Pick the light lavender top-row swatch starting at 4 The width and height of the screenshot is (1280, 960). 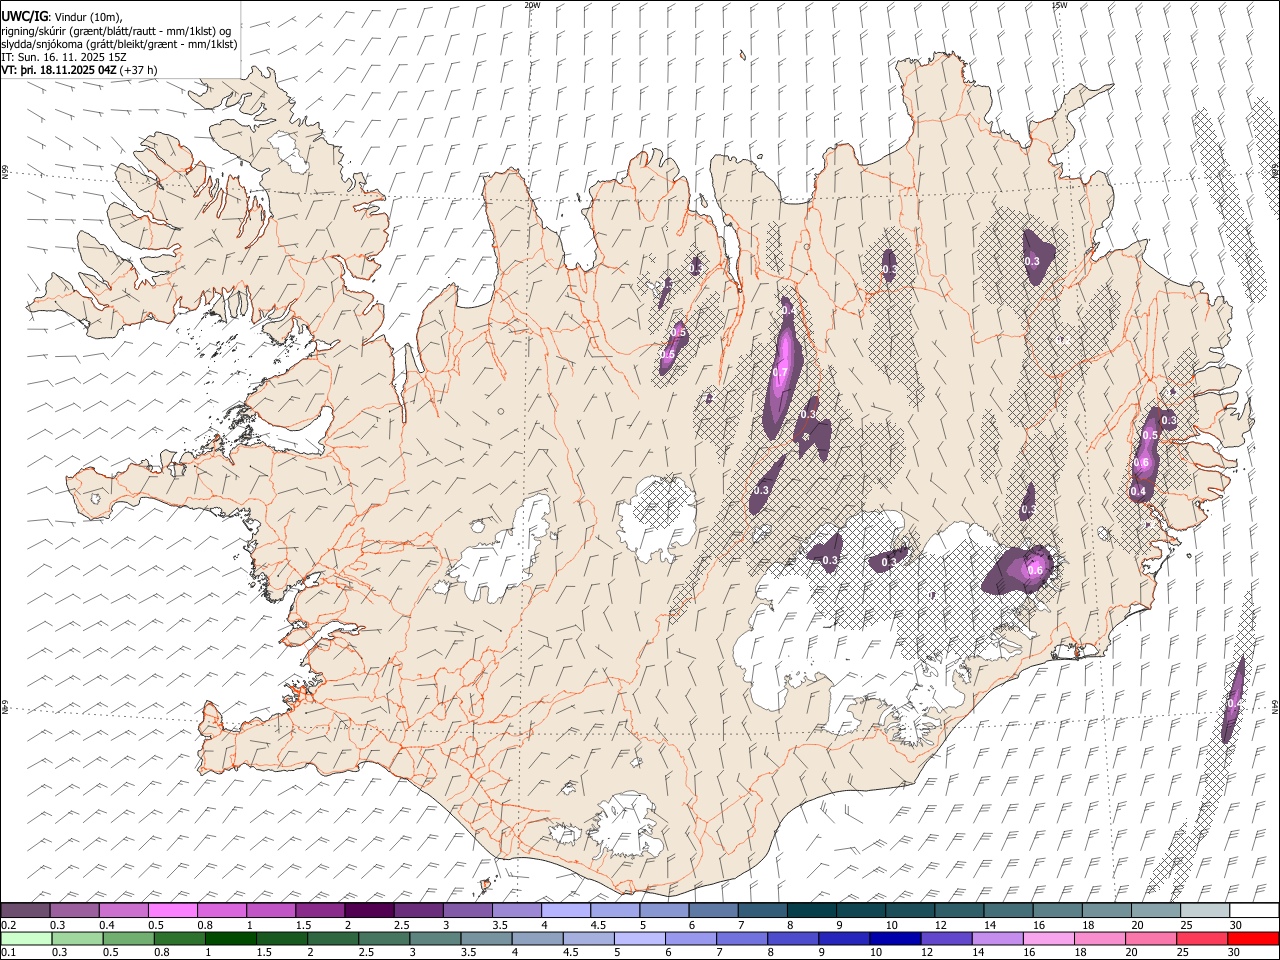[566, 910]
